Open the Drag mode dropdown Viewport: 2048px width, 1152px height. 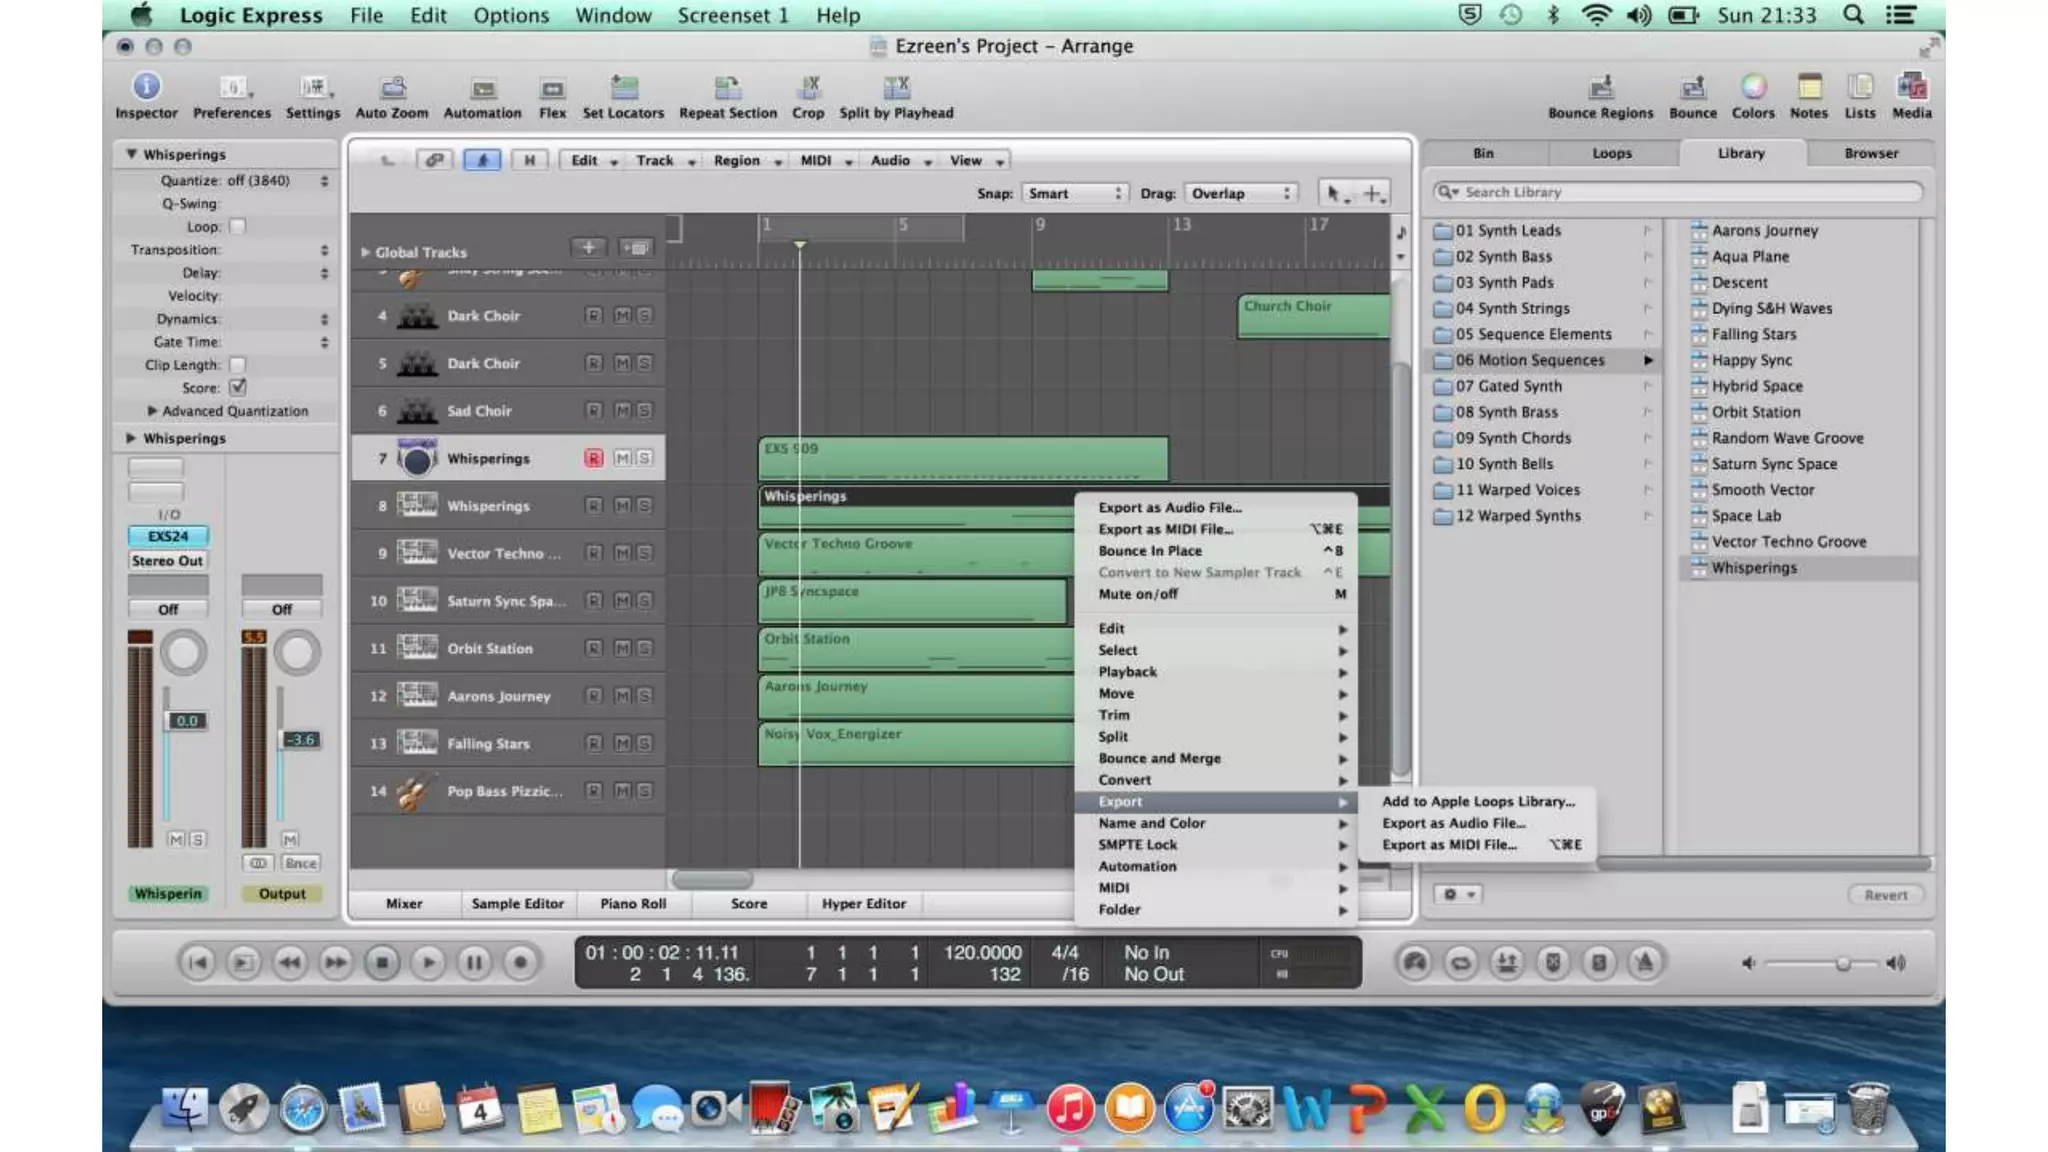(x=1241, y=193)
